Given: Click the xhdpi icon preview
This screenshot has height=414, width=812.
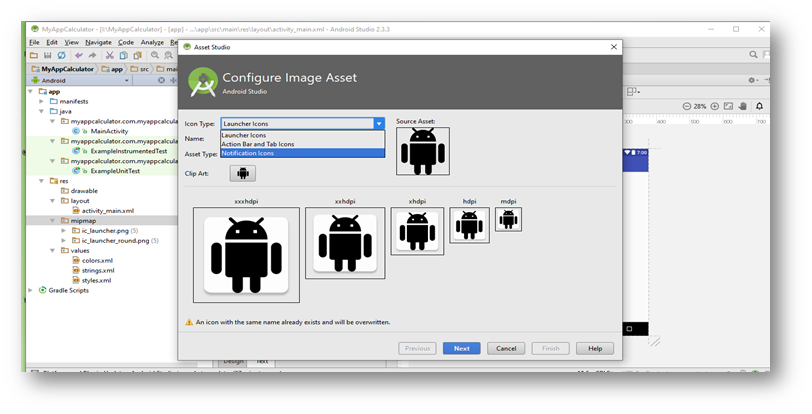Looking at the screenshot, I should [x=417, y=231].
